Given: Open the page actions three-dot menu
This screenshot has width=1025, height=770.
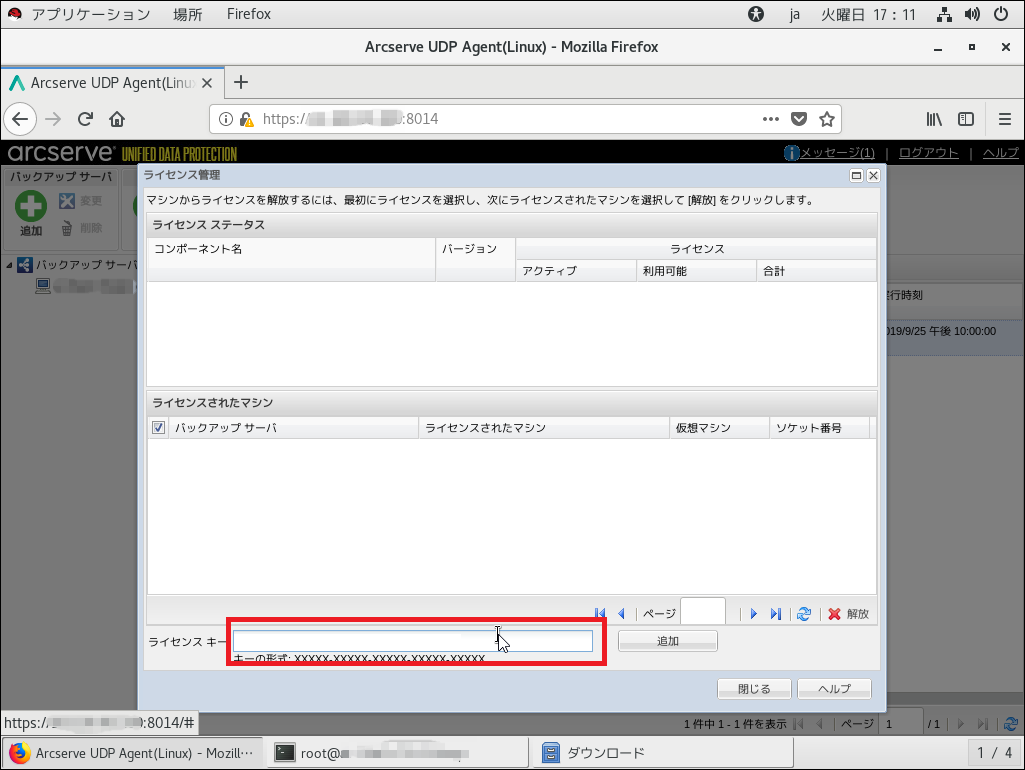Looking at the screenshot, I should 771,119.
